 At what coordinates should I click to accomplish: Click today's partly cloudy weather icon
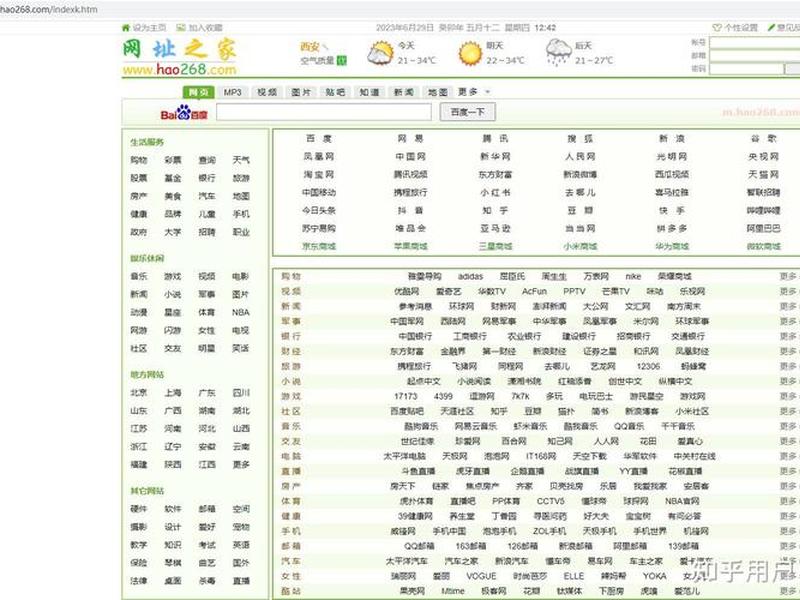click(x=381, y=53)
